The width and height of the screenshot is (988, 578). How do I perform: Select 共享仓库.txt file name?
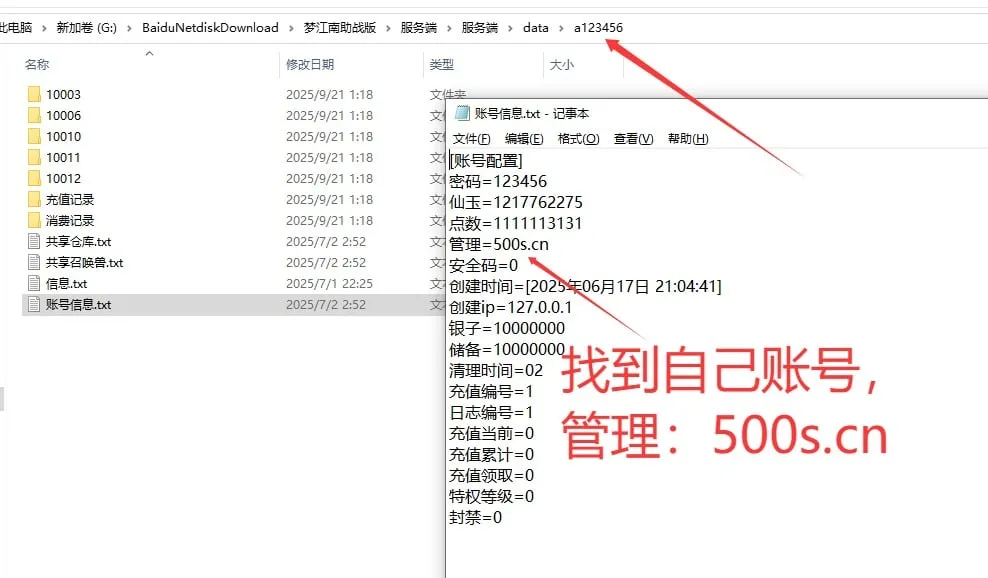click(78, 241)
